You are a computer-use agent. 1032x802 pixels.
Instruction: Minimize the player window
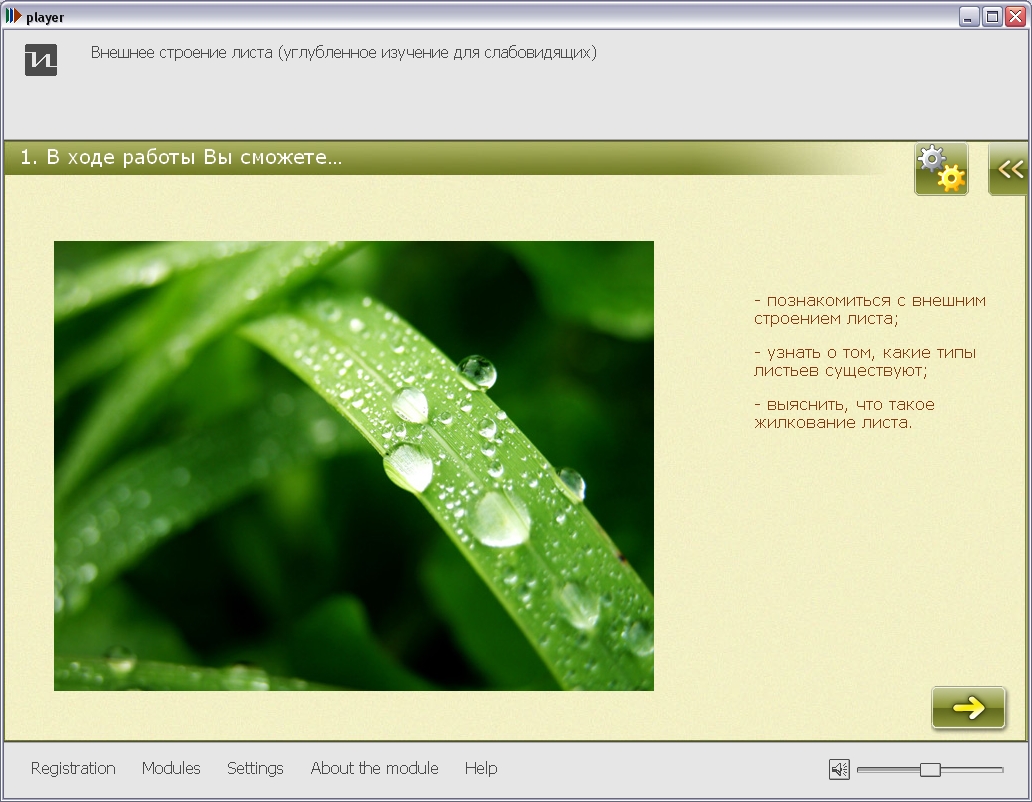coord(969,17)
